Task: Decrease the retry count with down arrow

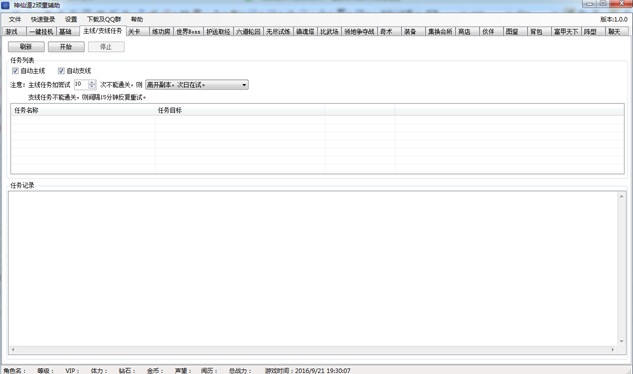Action: point(92,86)
